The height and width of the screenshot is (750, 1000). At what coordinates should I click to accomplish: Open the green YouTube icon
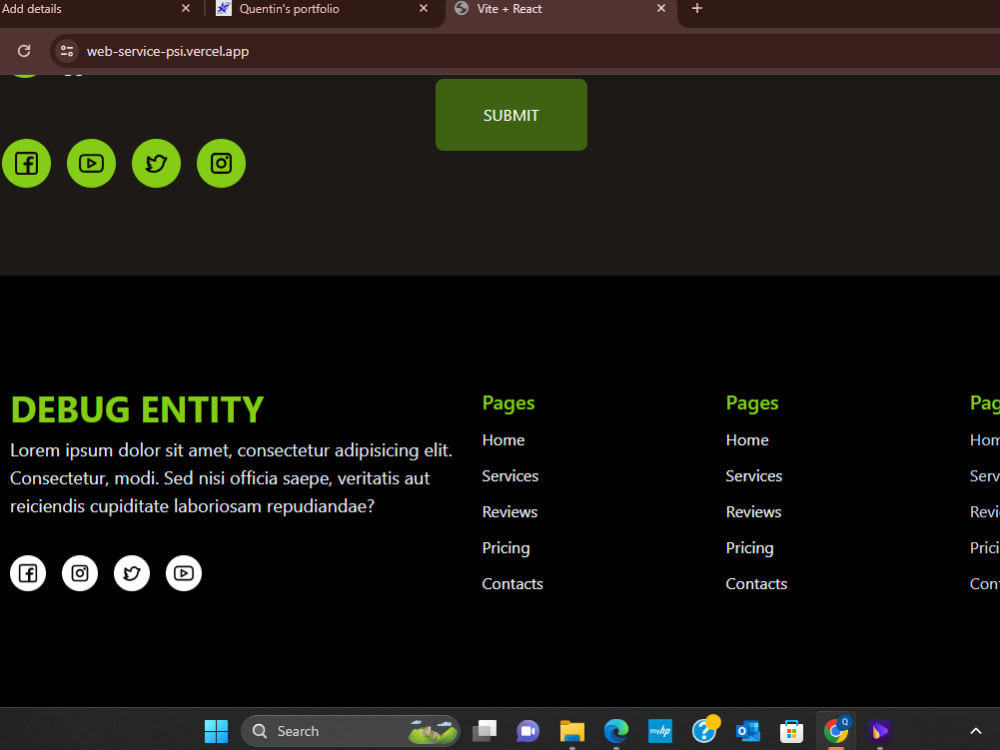[x=91, y=163]
